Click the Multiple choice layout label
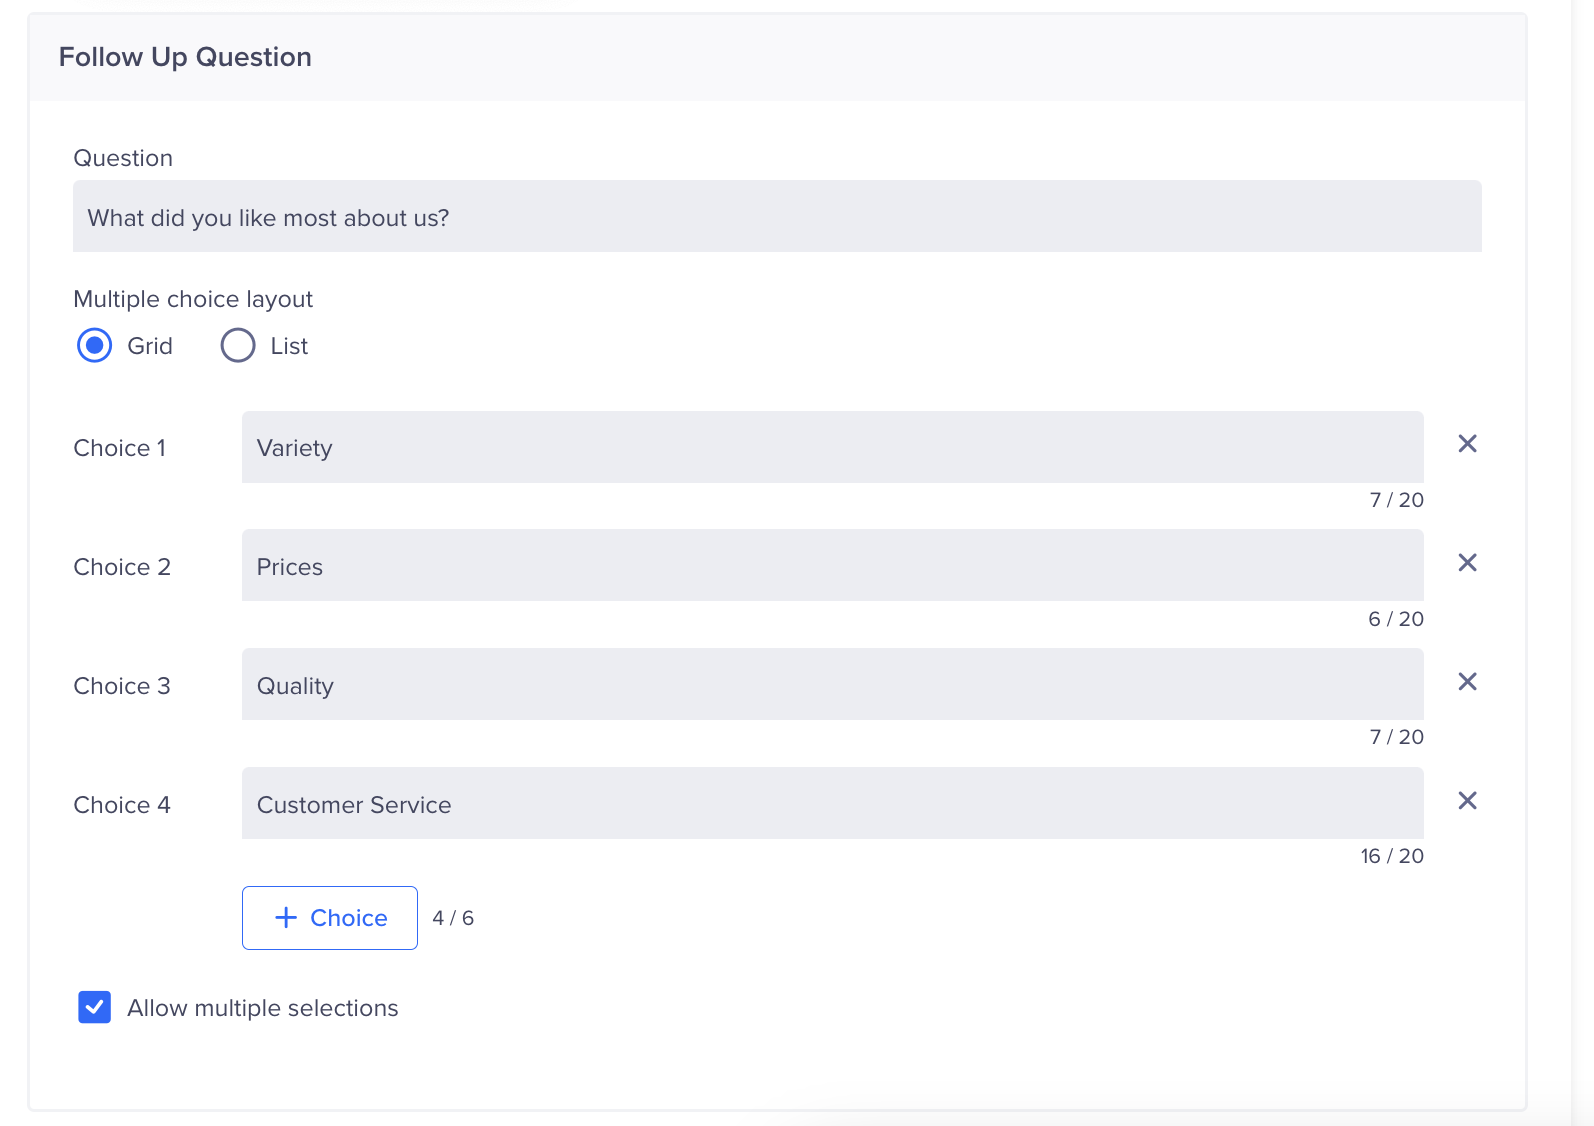1594x1126 pixels. click(193, 299)
